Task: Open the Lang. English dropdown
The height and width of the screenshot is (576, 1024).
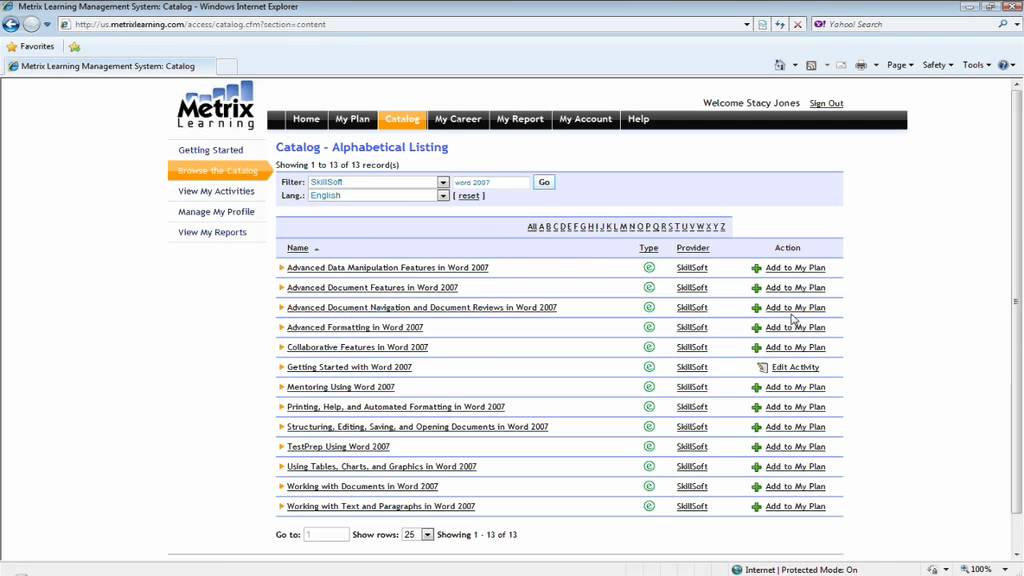Action: click(443, 195)
